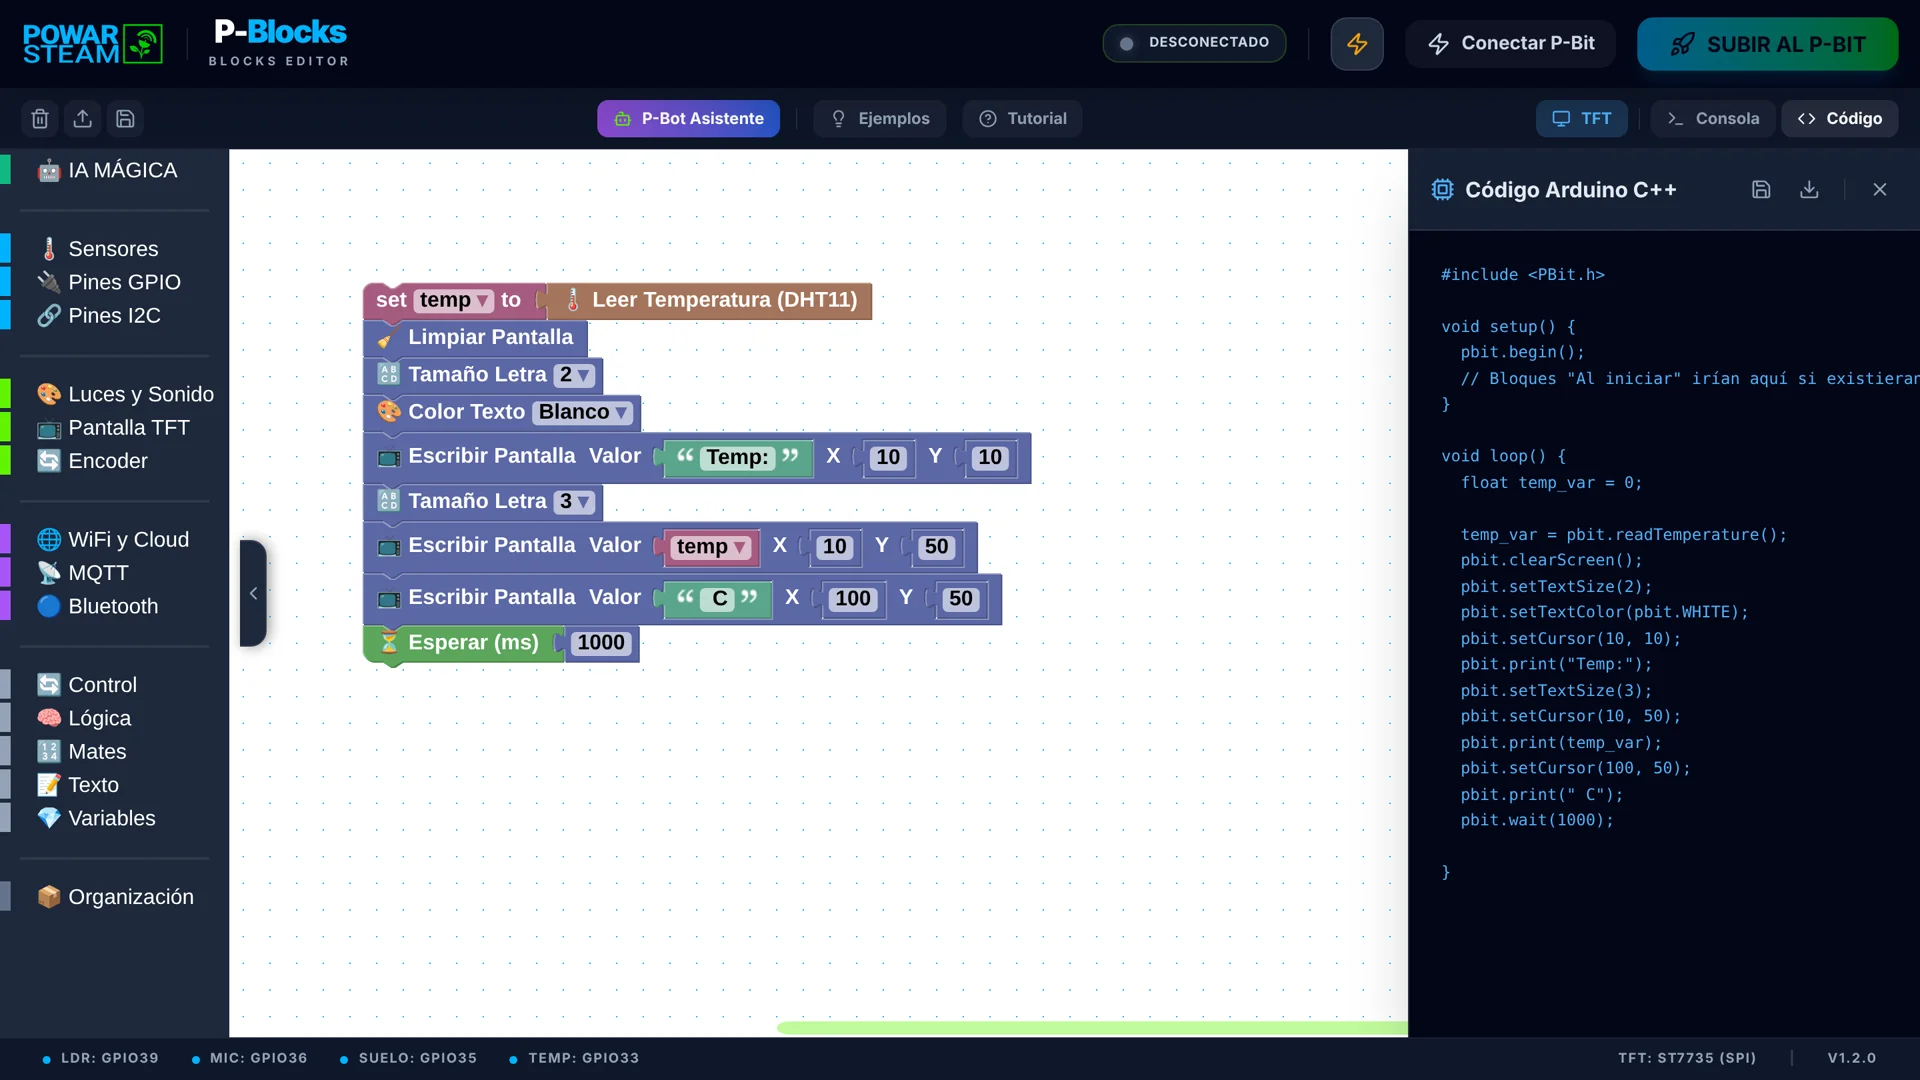This screenshot has height=1080, width=1920.
Task: Toggle the Código panel
Action: (x=1840, y=119)
